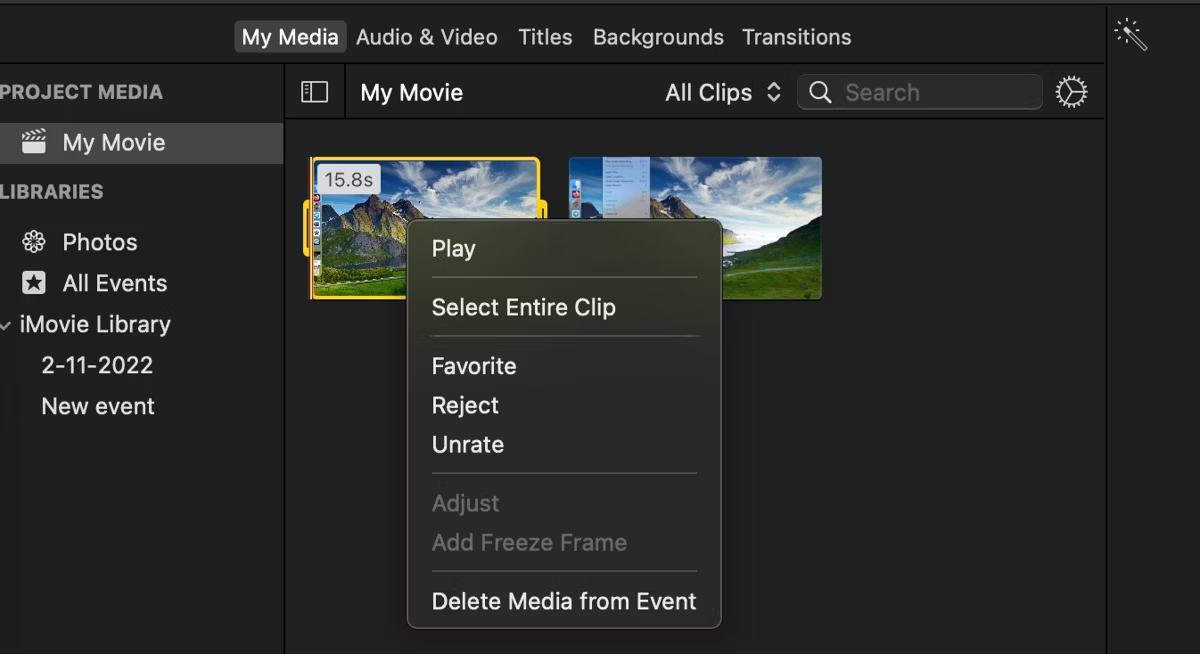Click the search magnifier icon

(x=820, y=92)
